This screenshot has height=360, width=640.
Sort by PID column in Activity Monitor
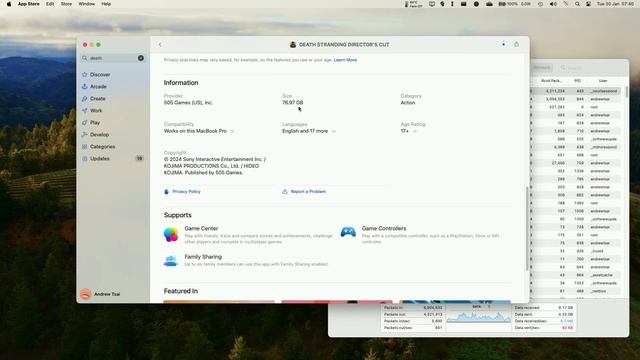tap(577, 81)
